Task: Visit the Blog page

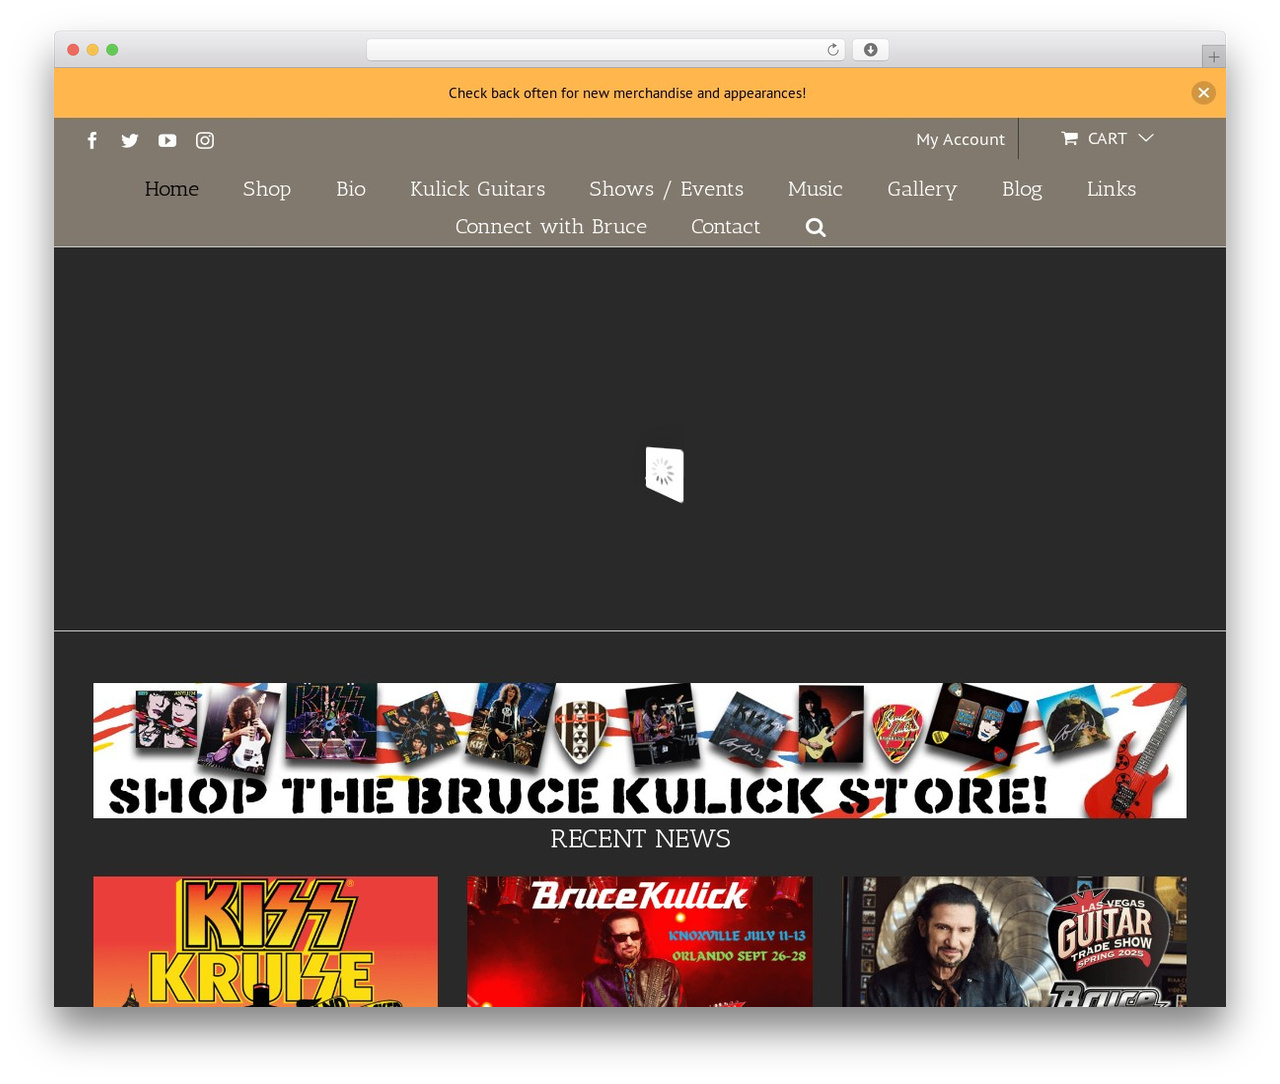Action: [1022, 189]
